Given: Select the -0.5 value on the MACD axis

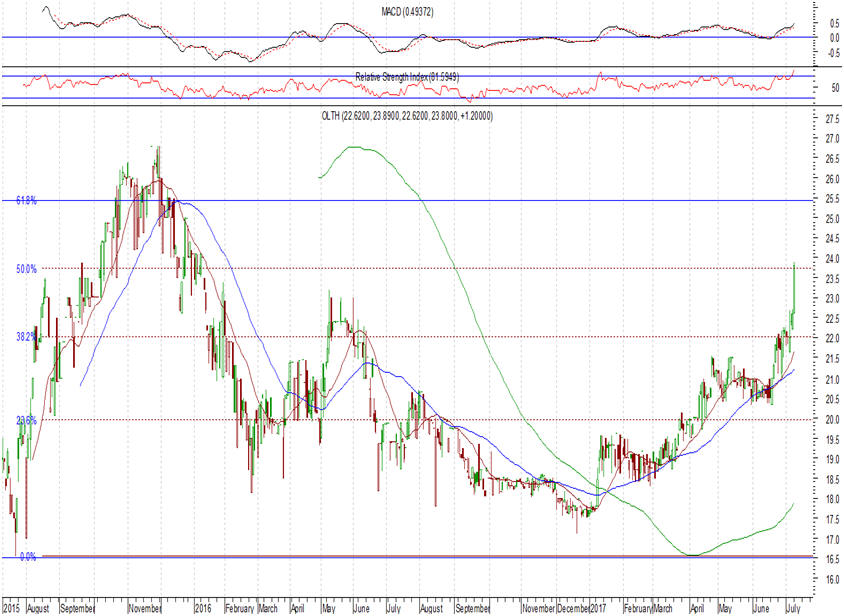Looking at the screenshot, I should click(x=825, y=55).
